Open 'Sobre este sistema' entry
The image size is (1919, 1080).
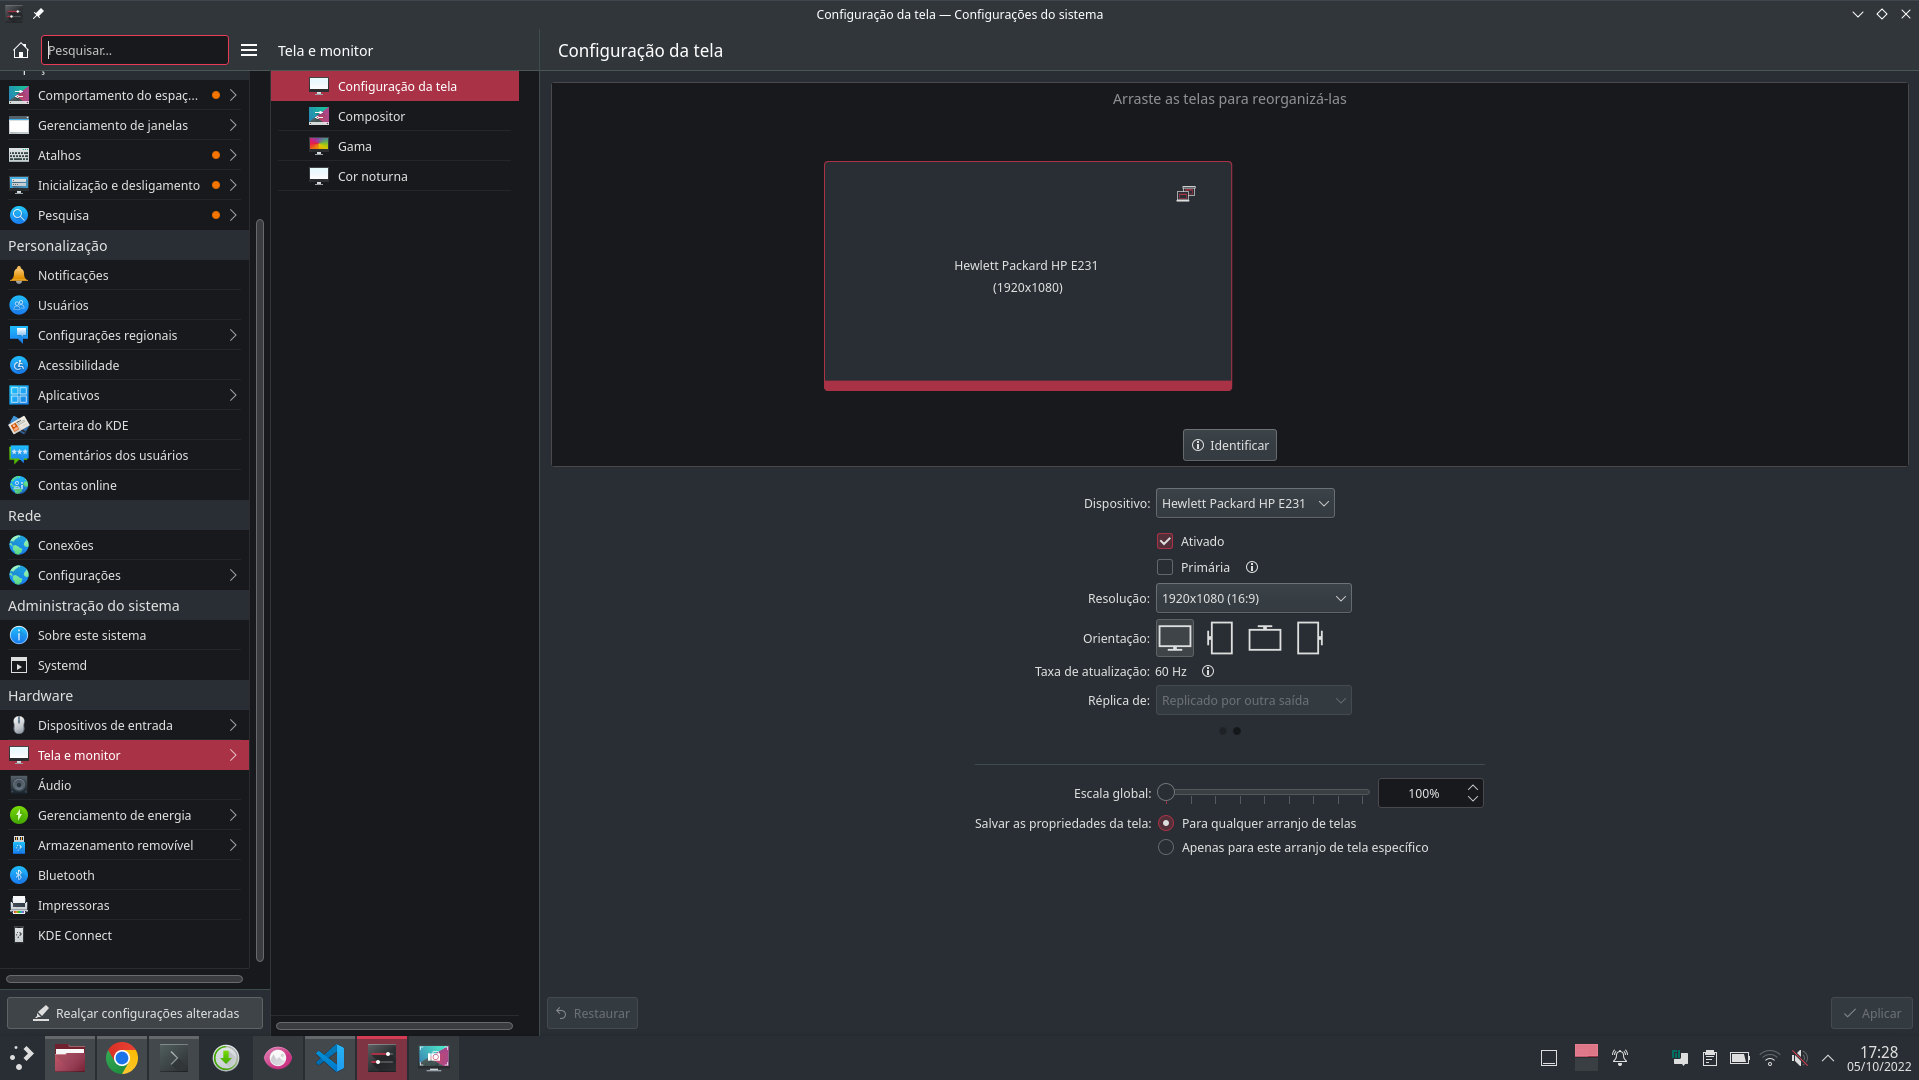click(124, 635)
